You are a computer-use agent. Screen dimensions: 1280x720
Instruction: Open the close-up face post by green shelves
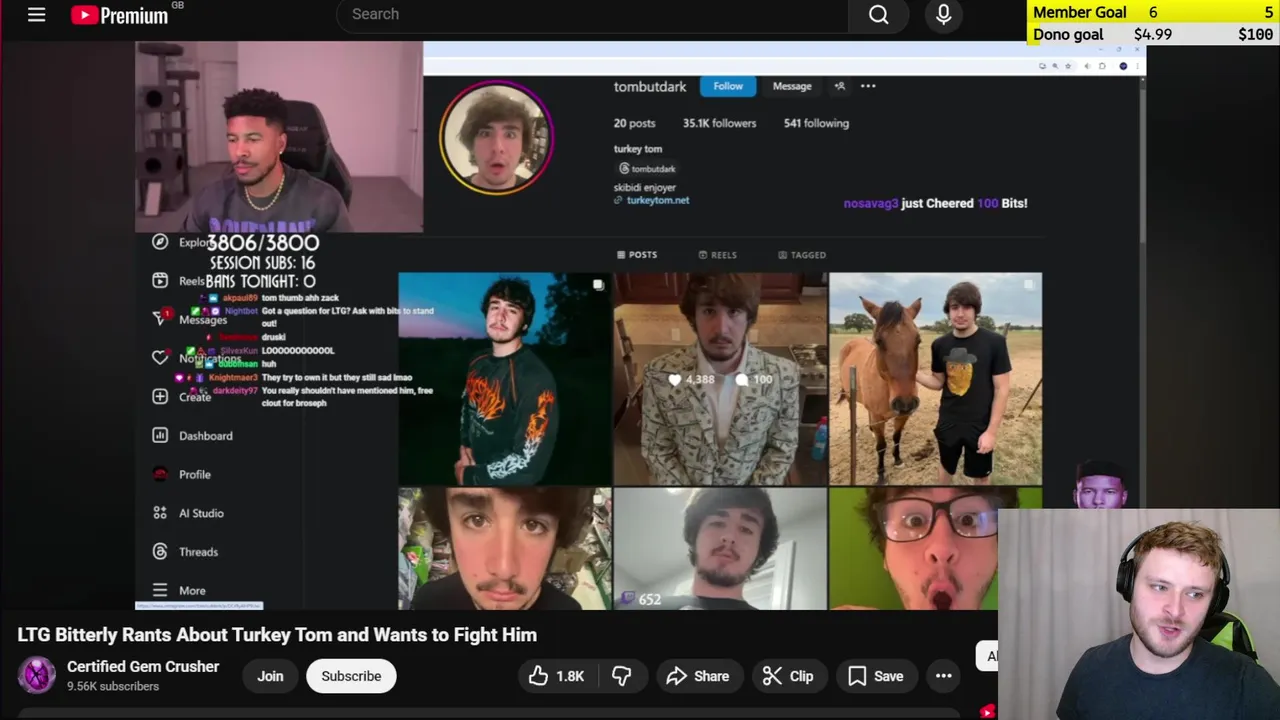pyautogui.click(x=505, y=549)
